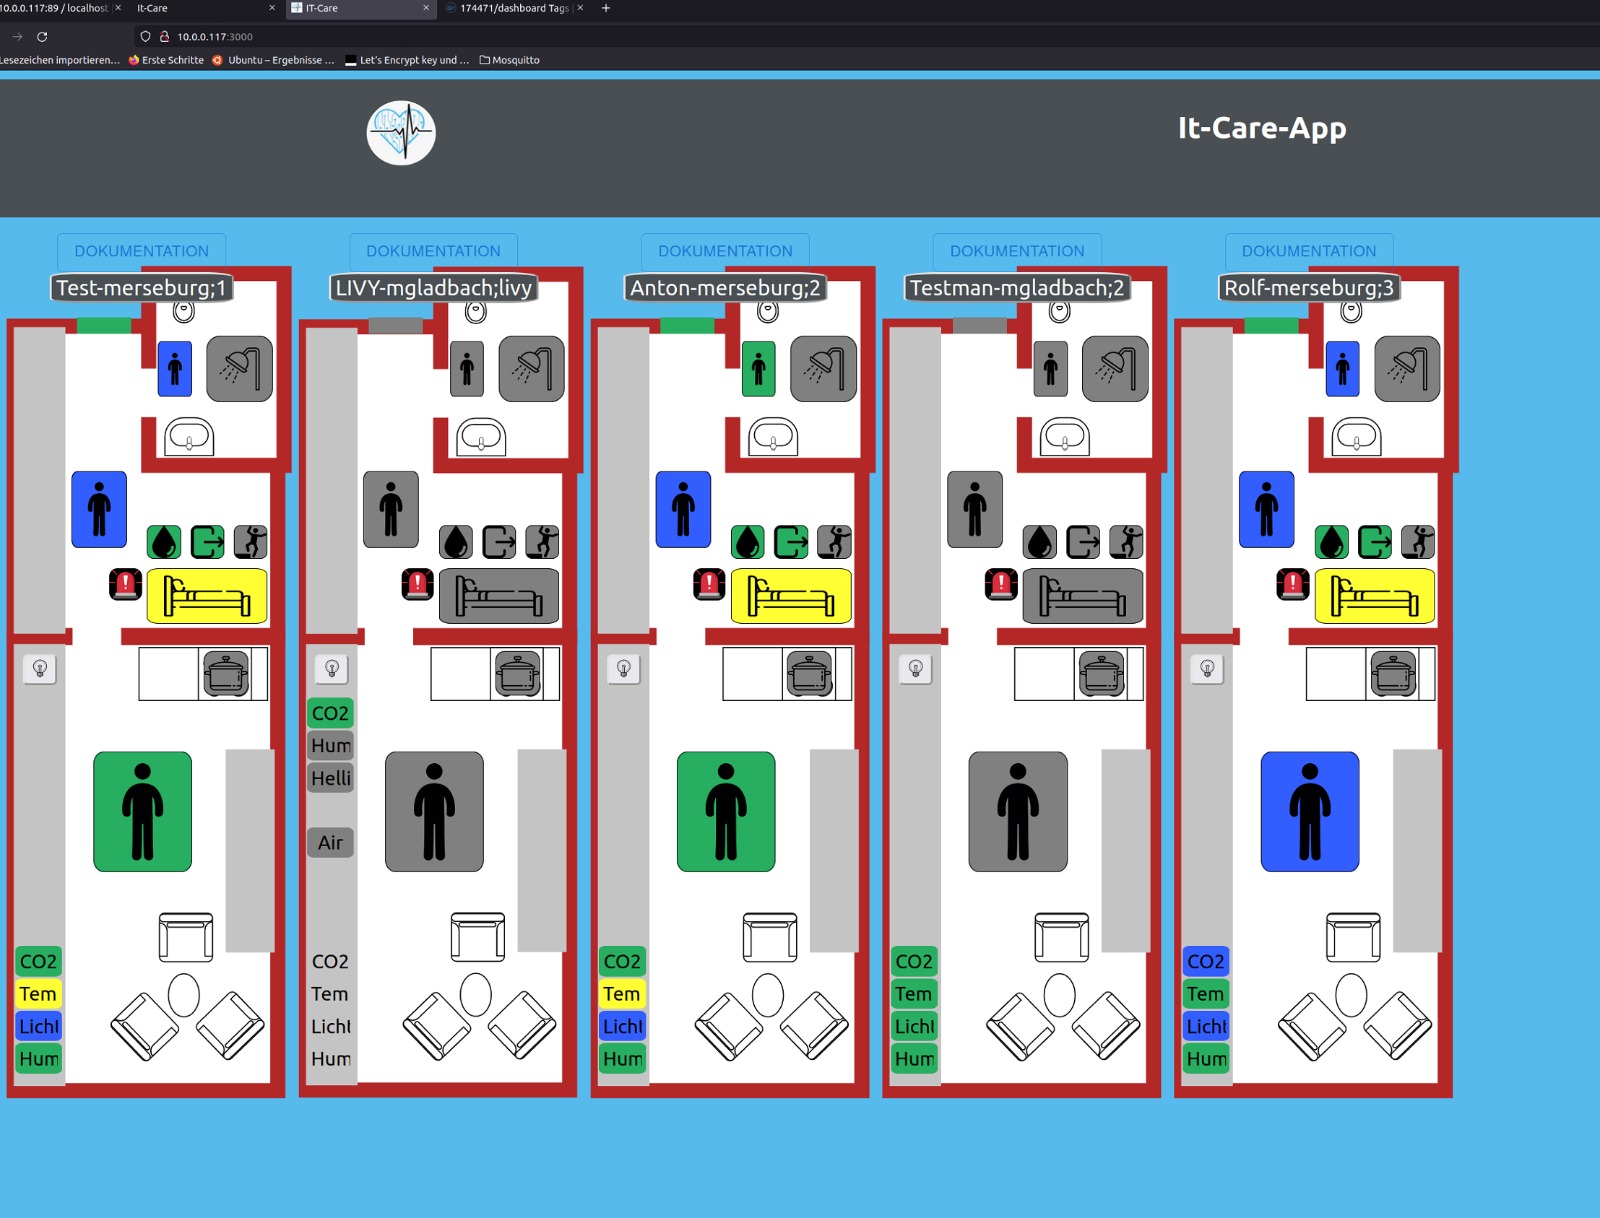1600x1218 pixels.
Task: Click the shower icon in LIVY-mgladbach room
Action: (x=531, y=369)
